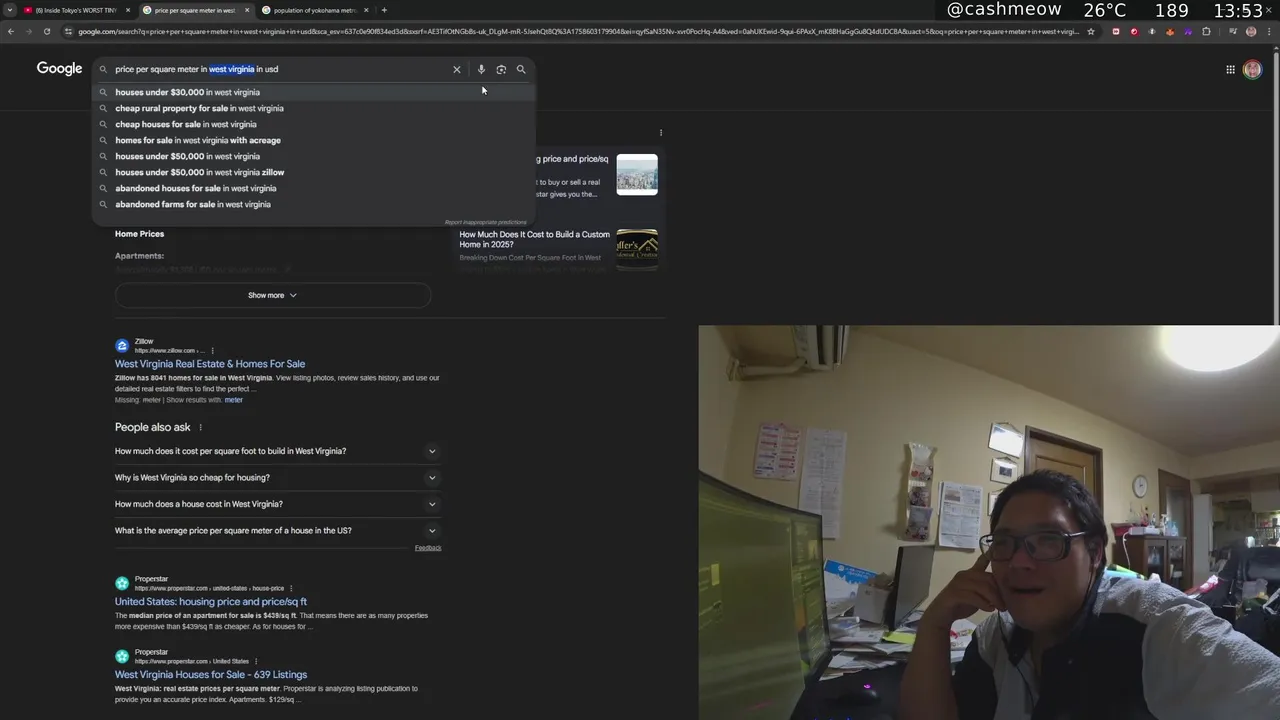Viewport: 1280px width, 720px height.
Task: Open Google Lens image search icon
Action: coord(501,69)
